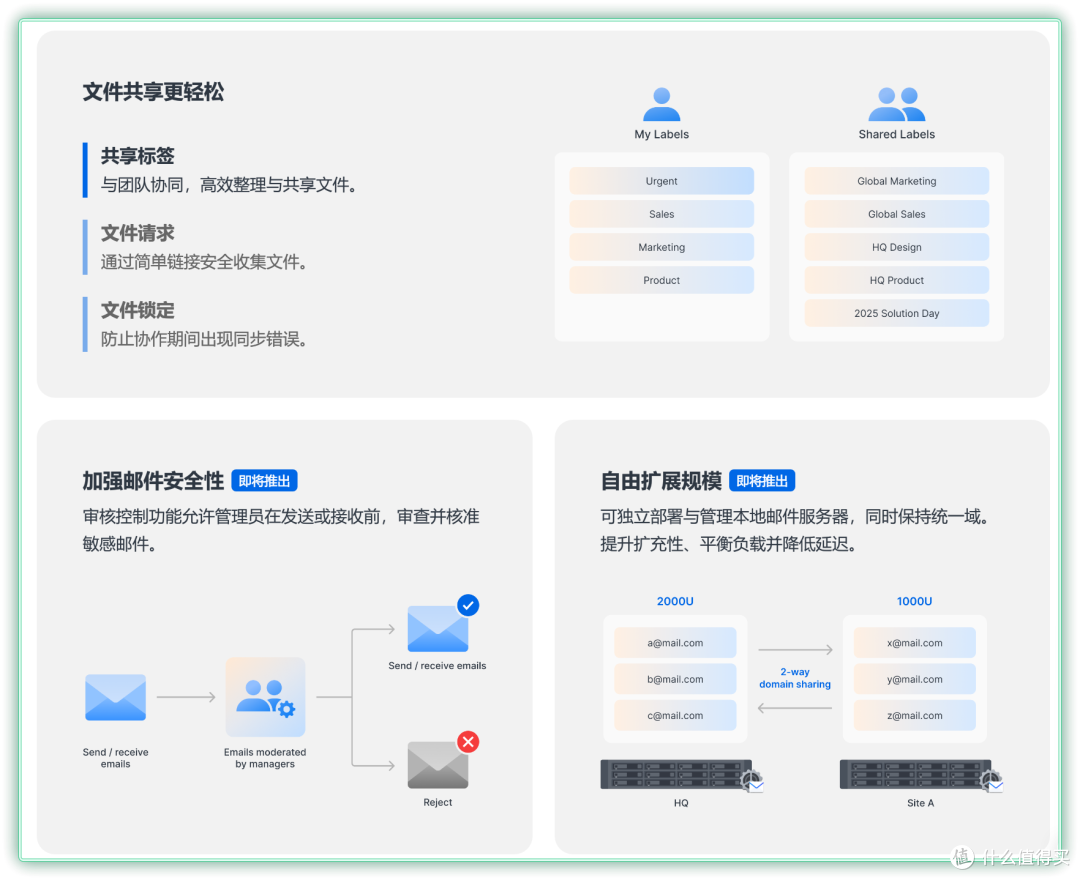The height and width of the screenshot is (880, 1080).
Task: Select the HQ Product shared label
Action: [x=897, y=280]
